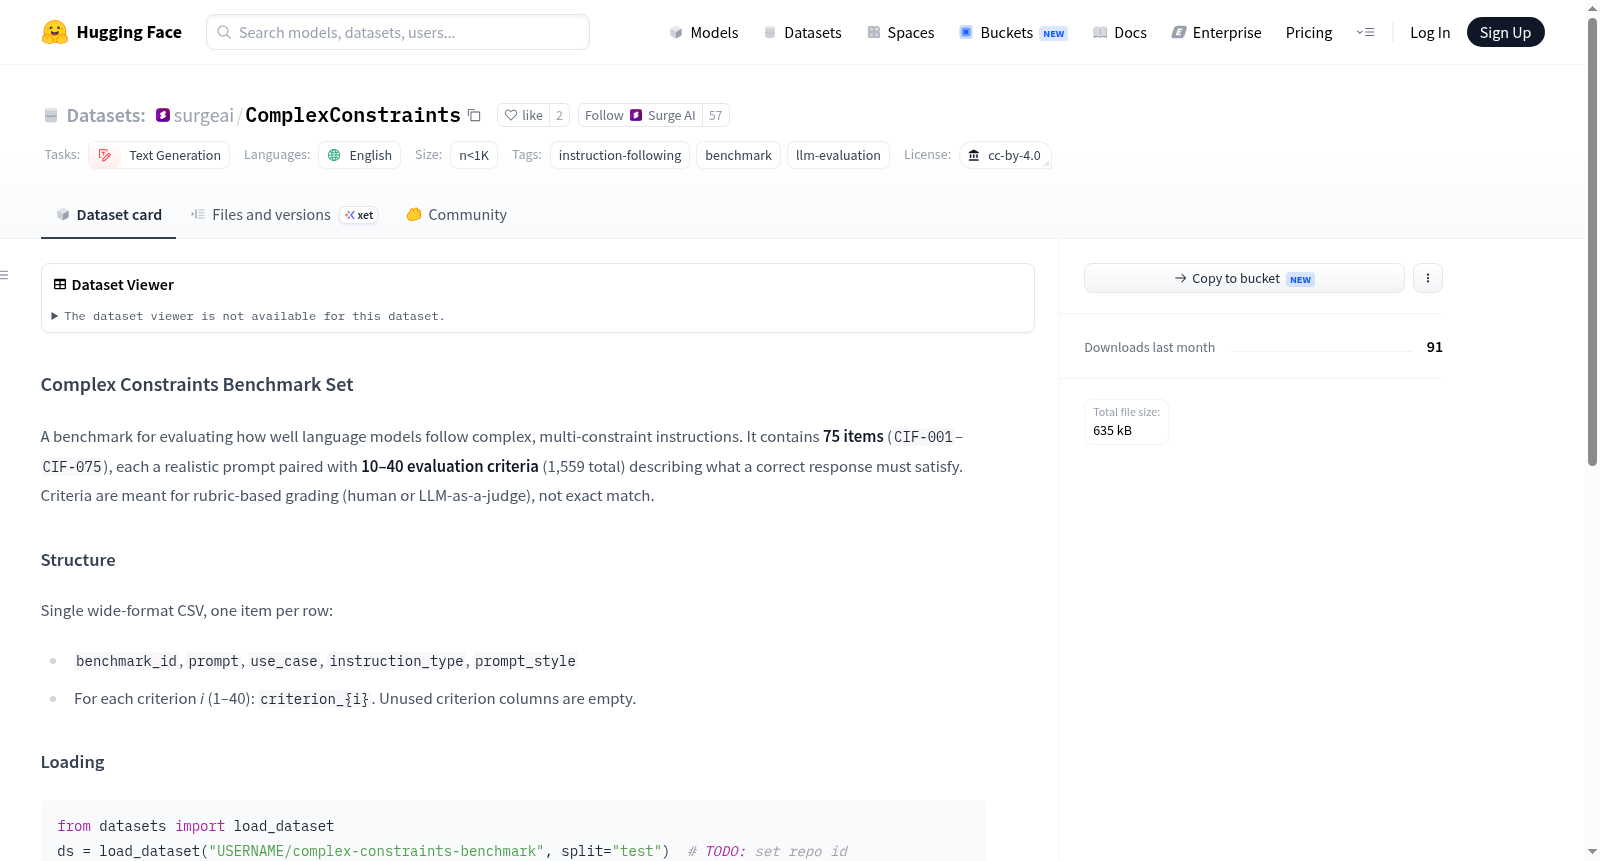Click the ComplexConstraints dataset title
The height and width of the screenshot is (861, 1600).
pos(353,115)
